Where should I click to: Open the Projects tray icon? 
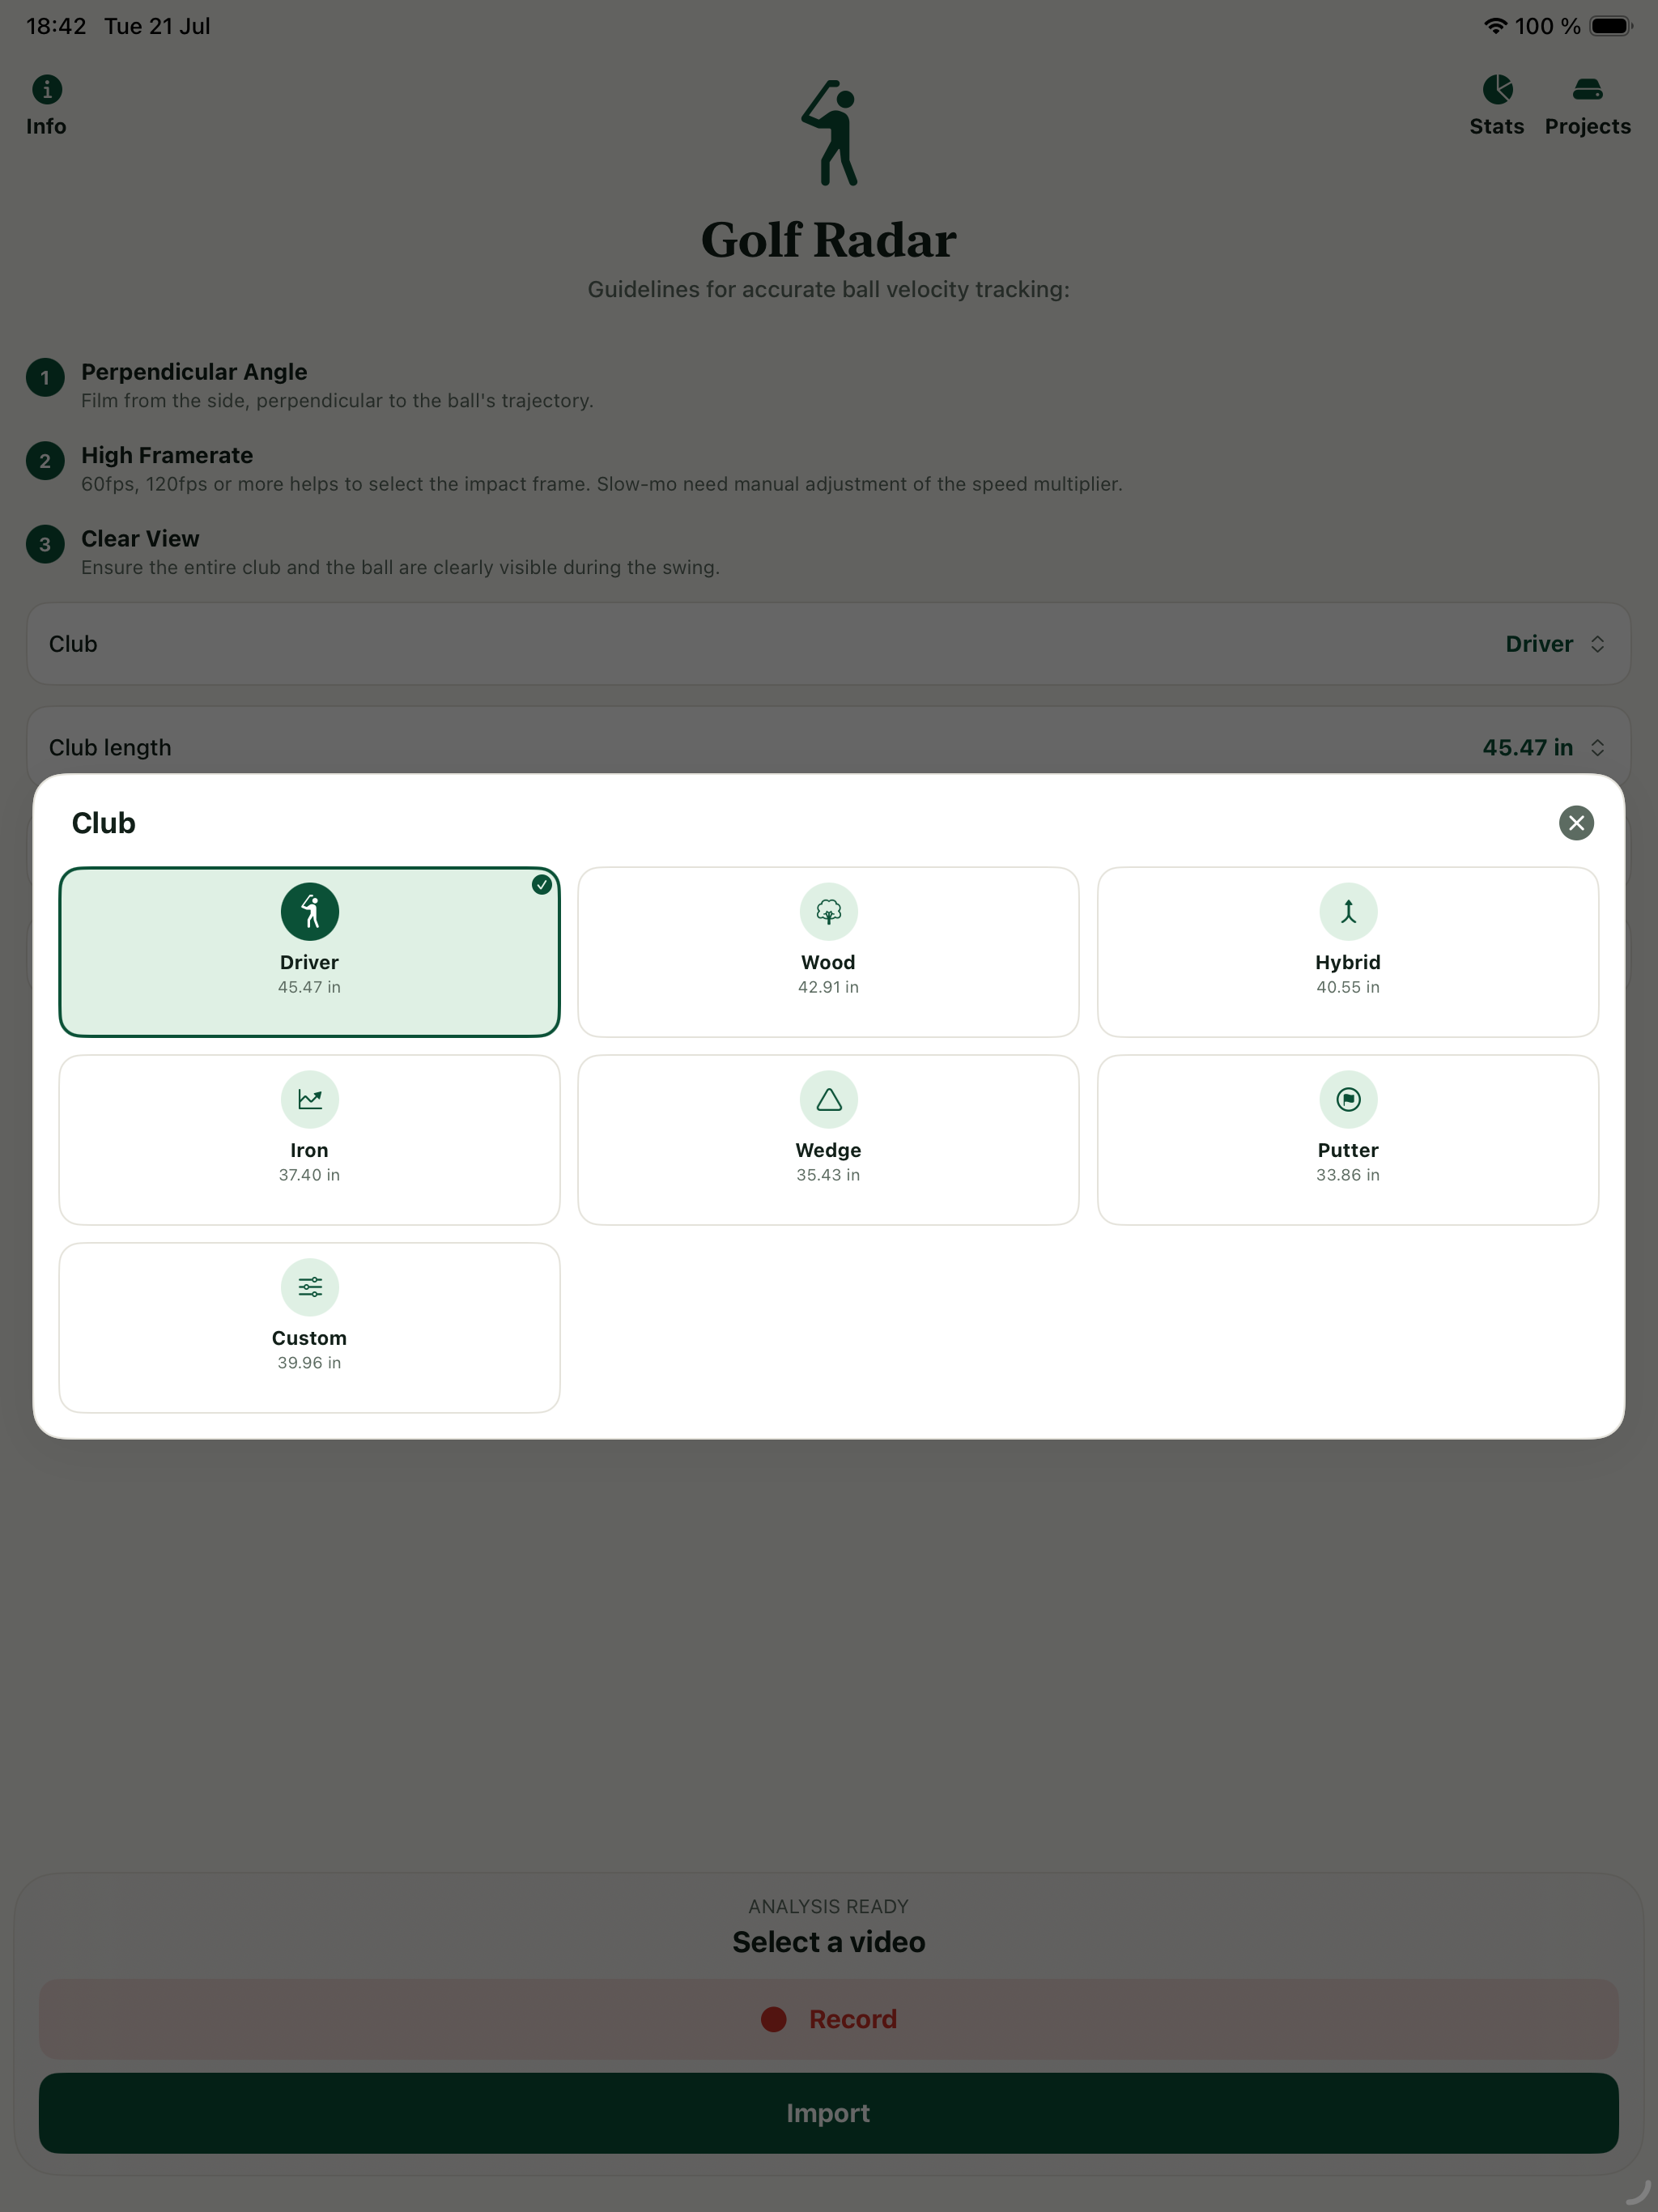(1587, 90)
